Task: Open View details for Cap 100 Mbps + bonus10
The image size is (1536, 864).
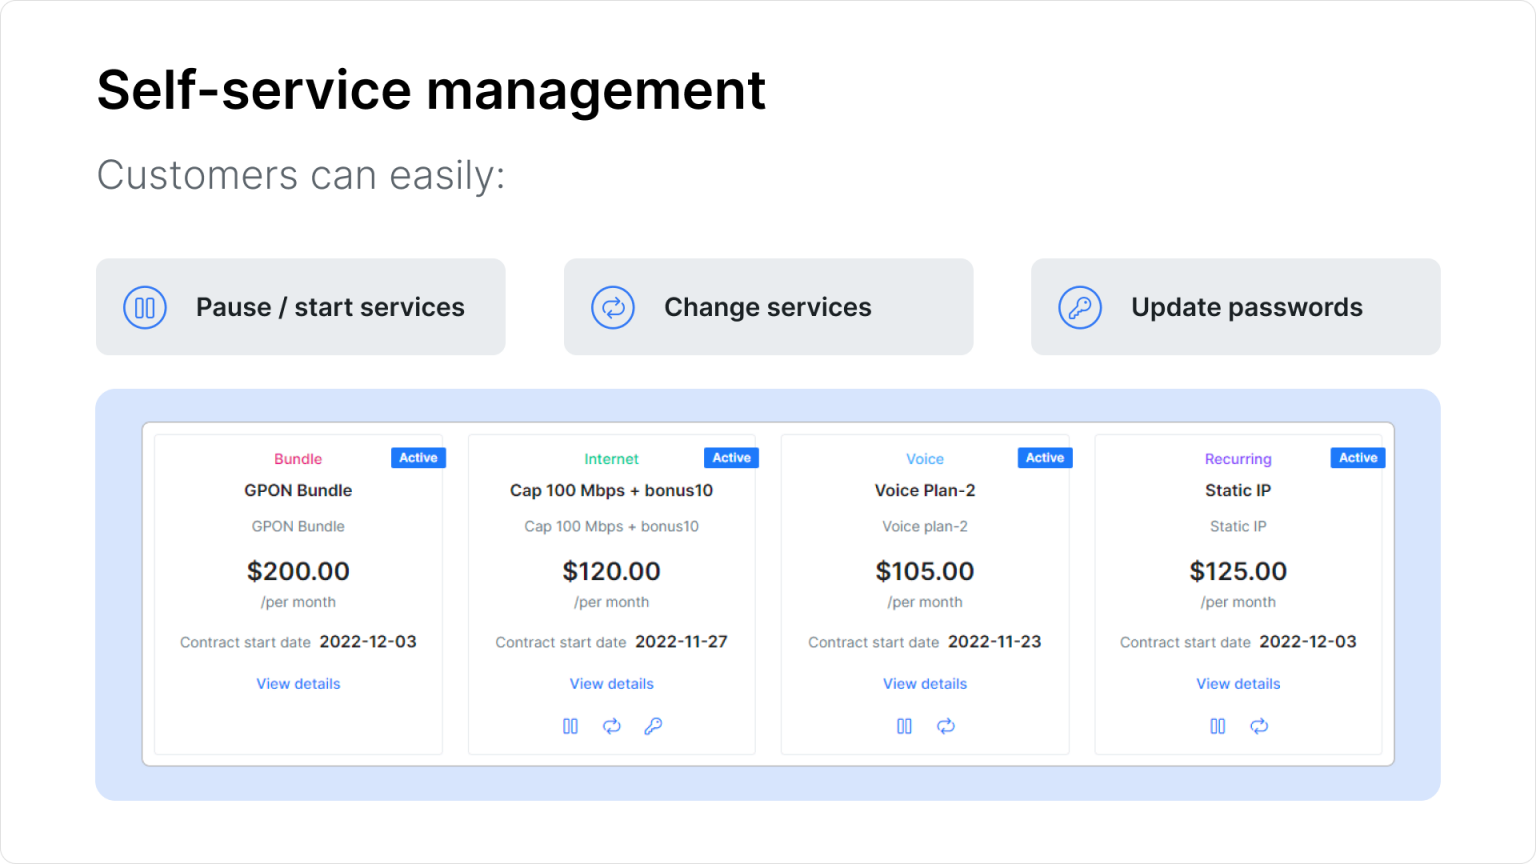Action: tap(611, 683)
